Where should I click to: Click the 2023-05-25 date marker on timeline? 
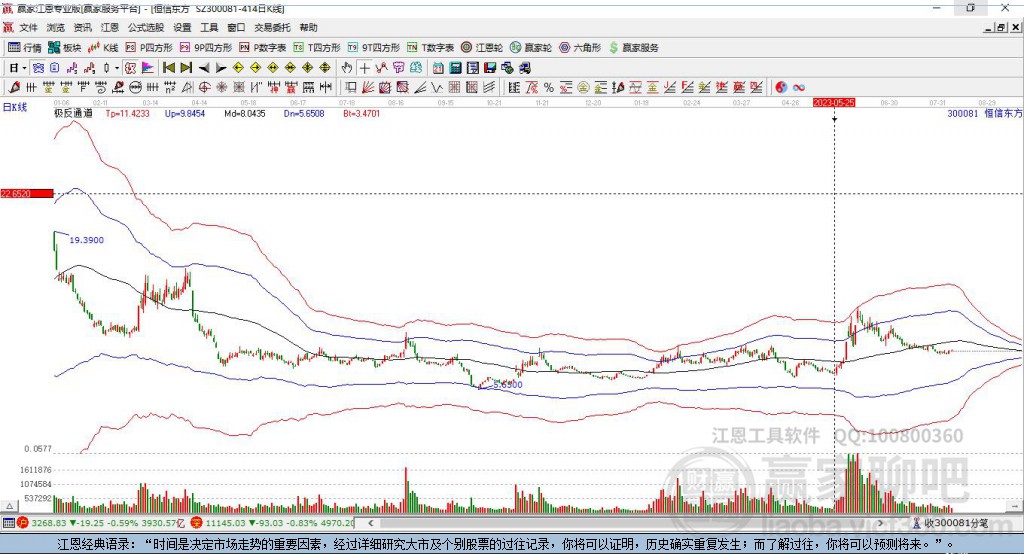834,102
